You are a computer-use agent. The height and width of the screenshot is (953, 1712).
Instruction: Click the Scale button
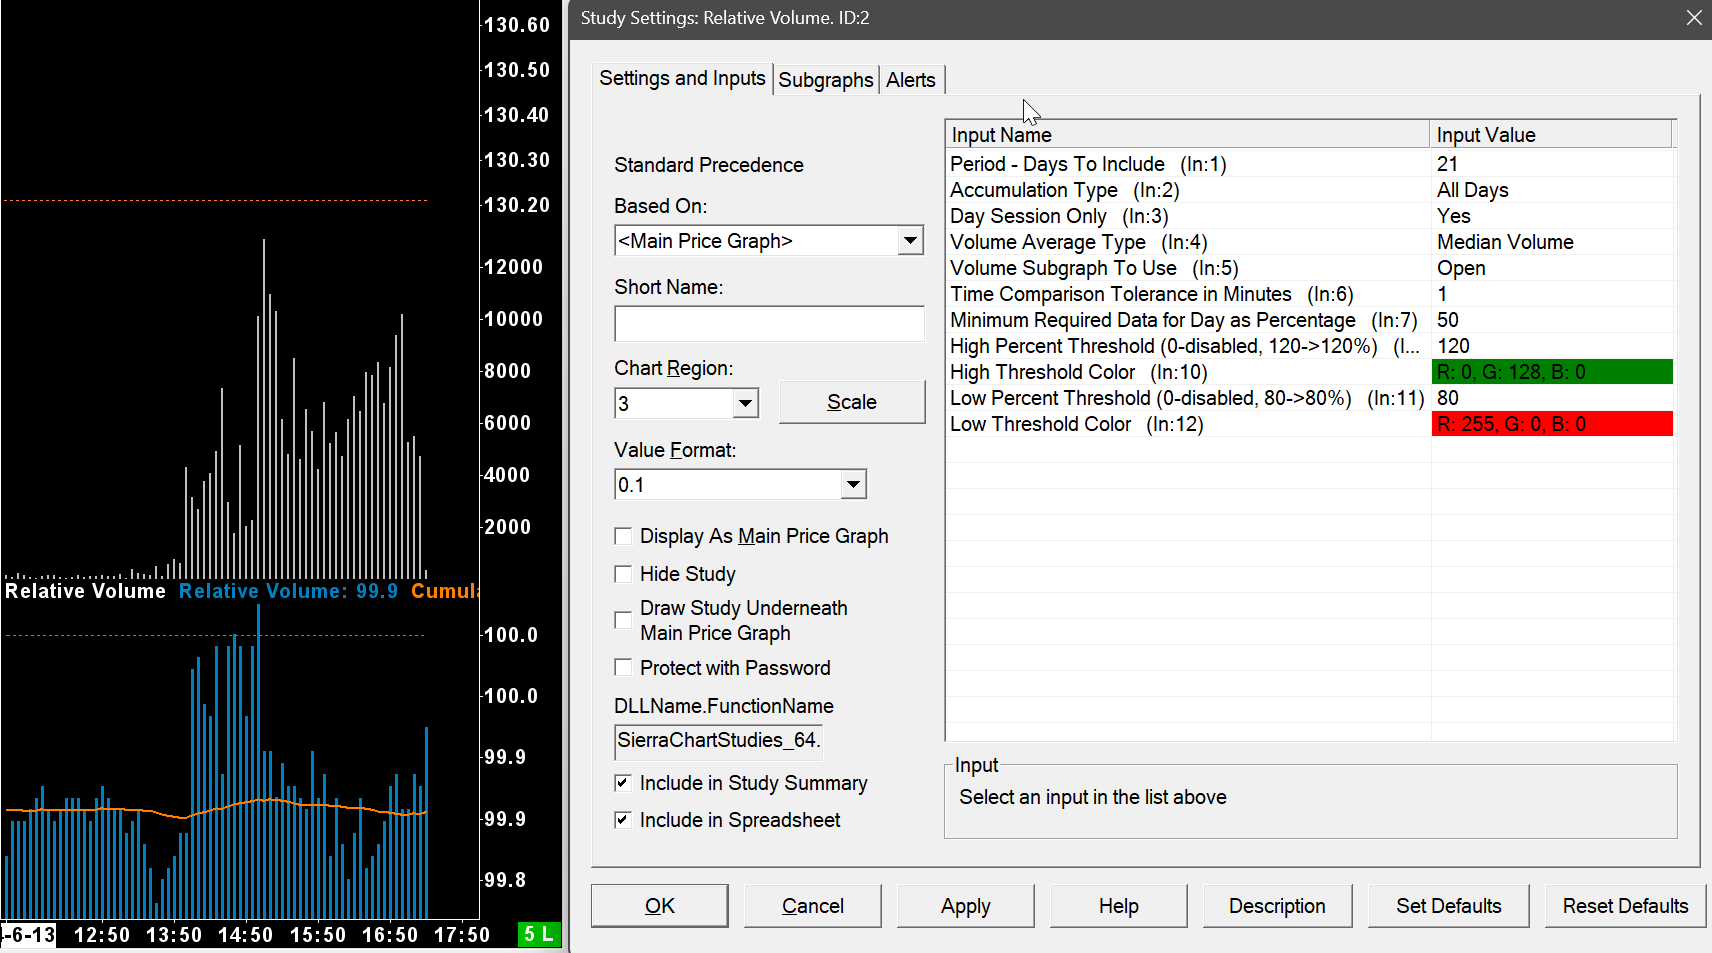point(851,402)
